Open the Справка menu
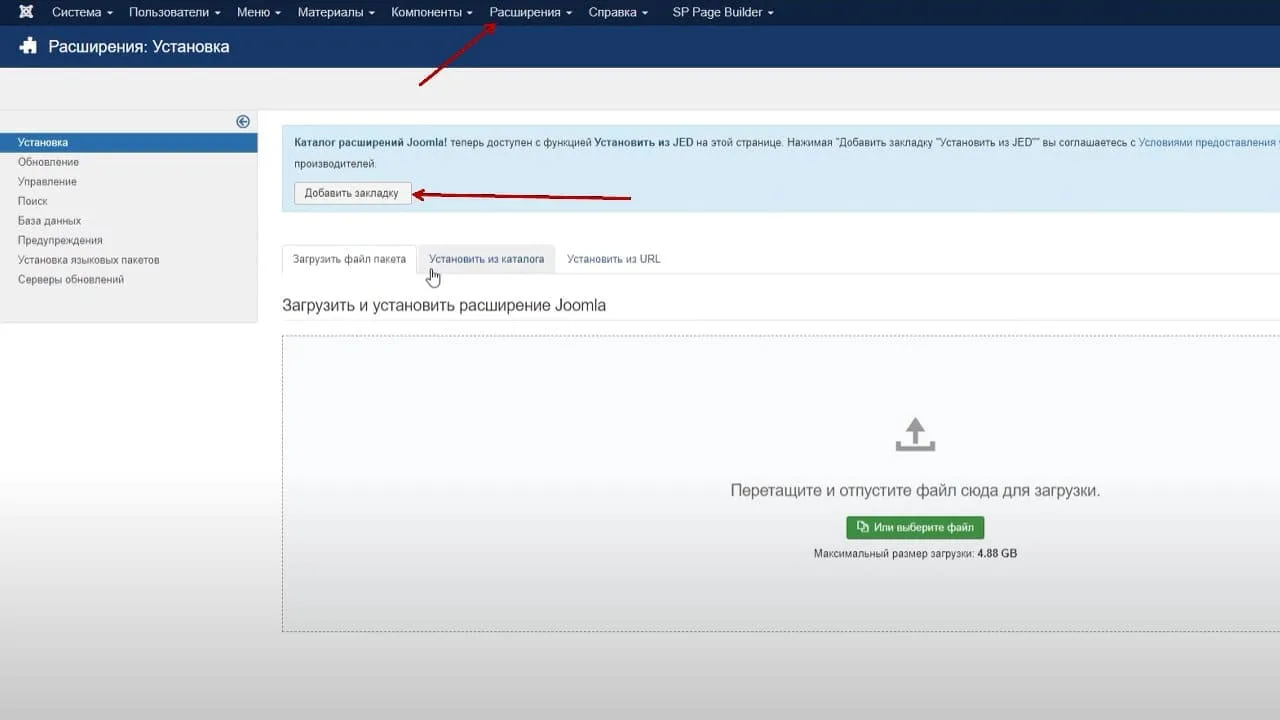Viewport: 1280px width, 720px height. [x=618, y=12]
